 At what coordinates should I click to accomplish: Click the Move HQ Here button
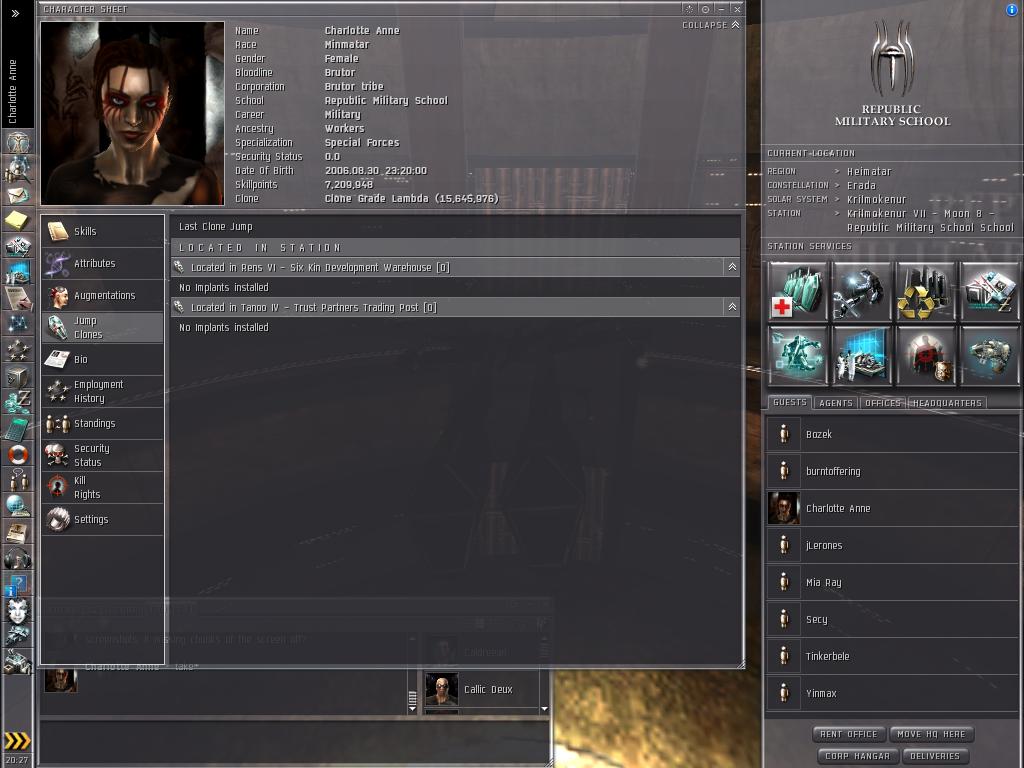931,734
